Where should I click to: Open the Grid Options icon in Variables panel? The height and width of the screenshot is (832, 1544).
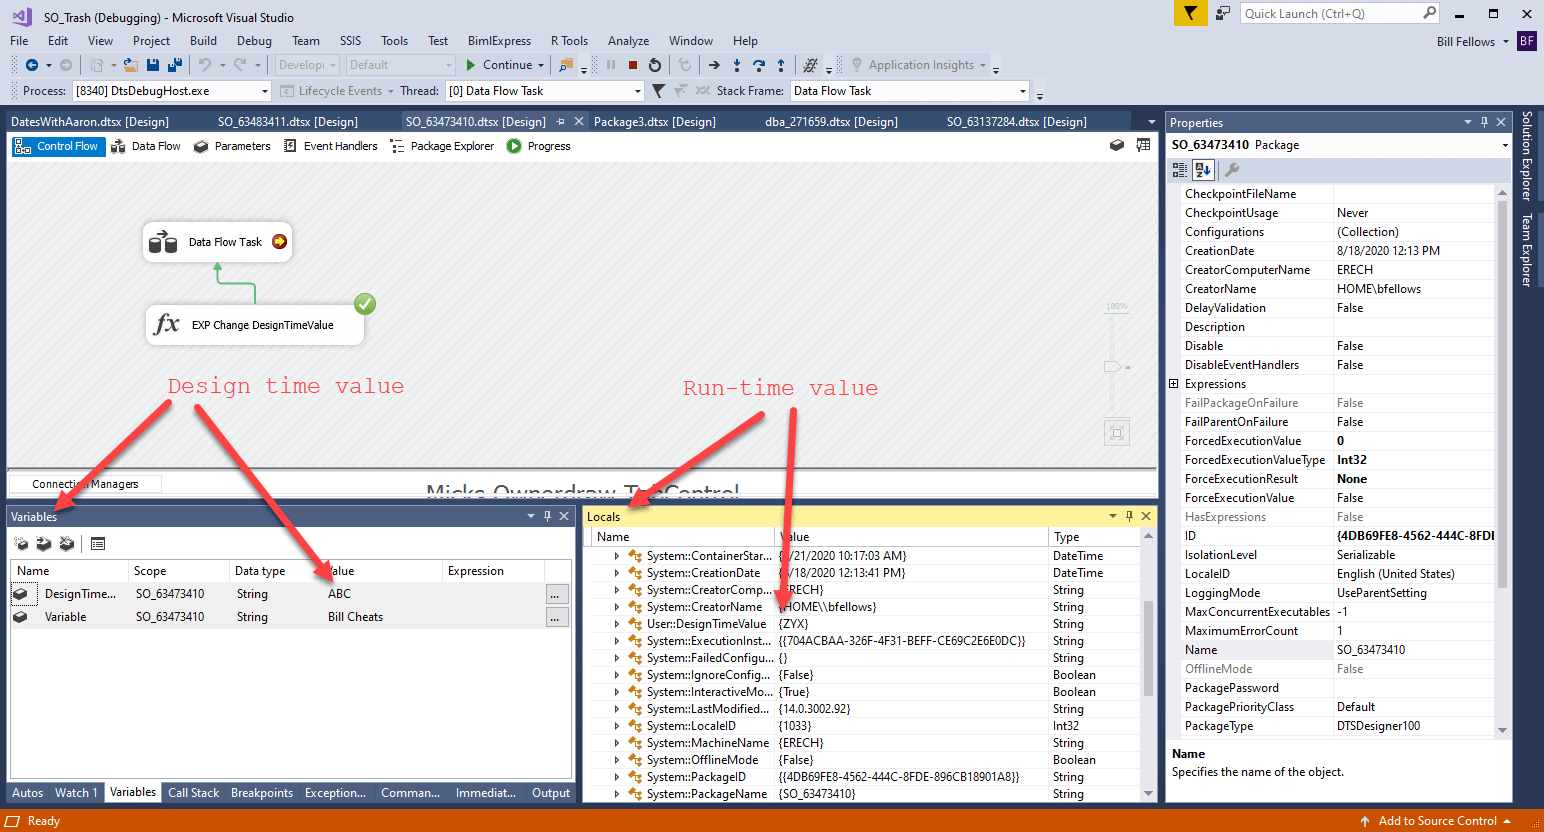pyautogui.click(x=98, y=544)
